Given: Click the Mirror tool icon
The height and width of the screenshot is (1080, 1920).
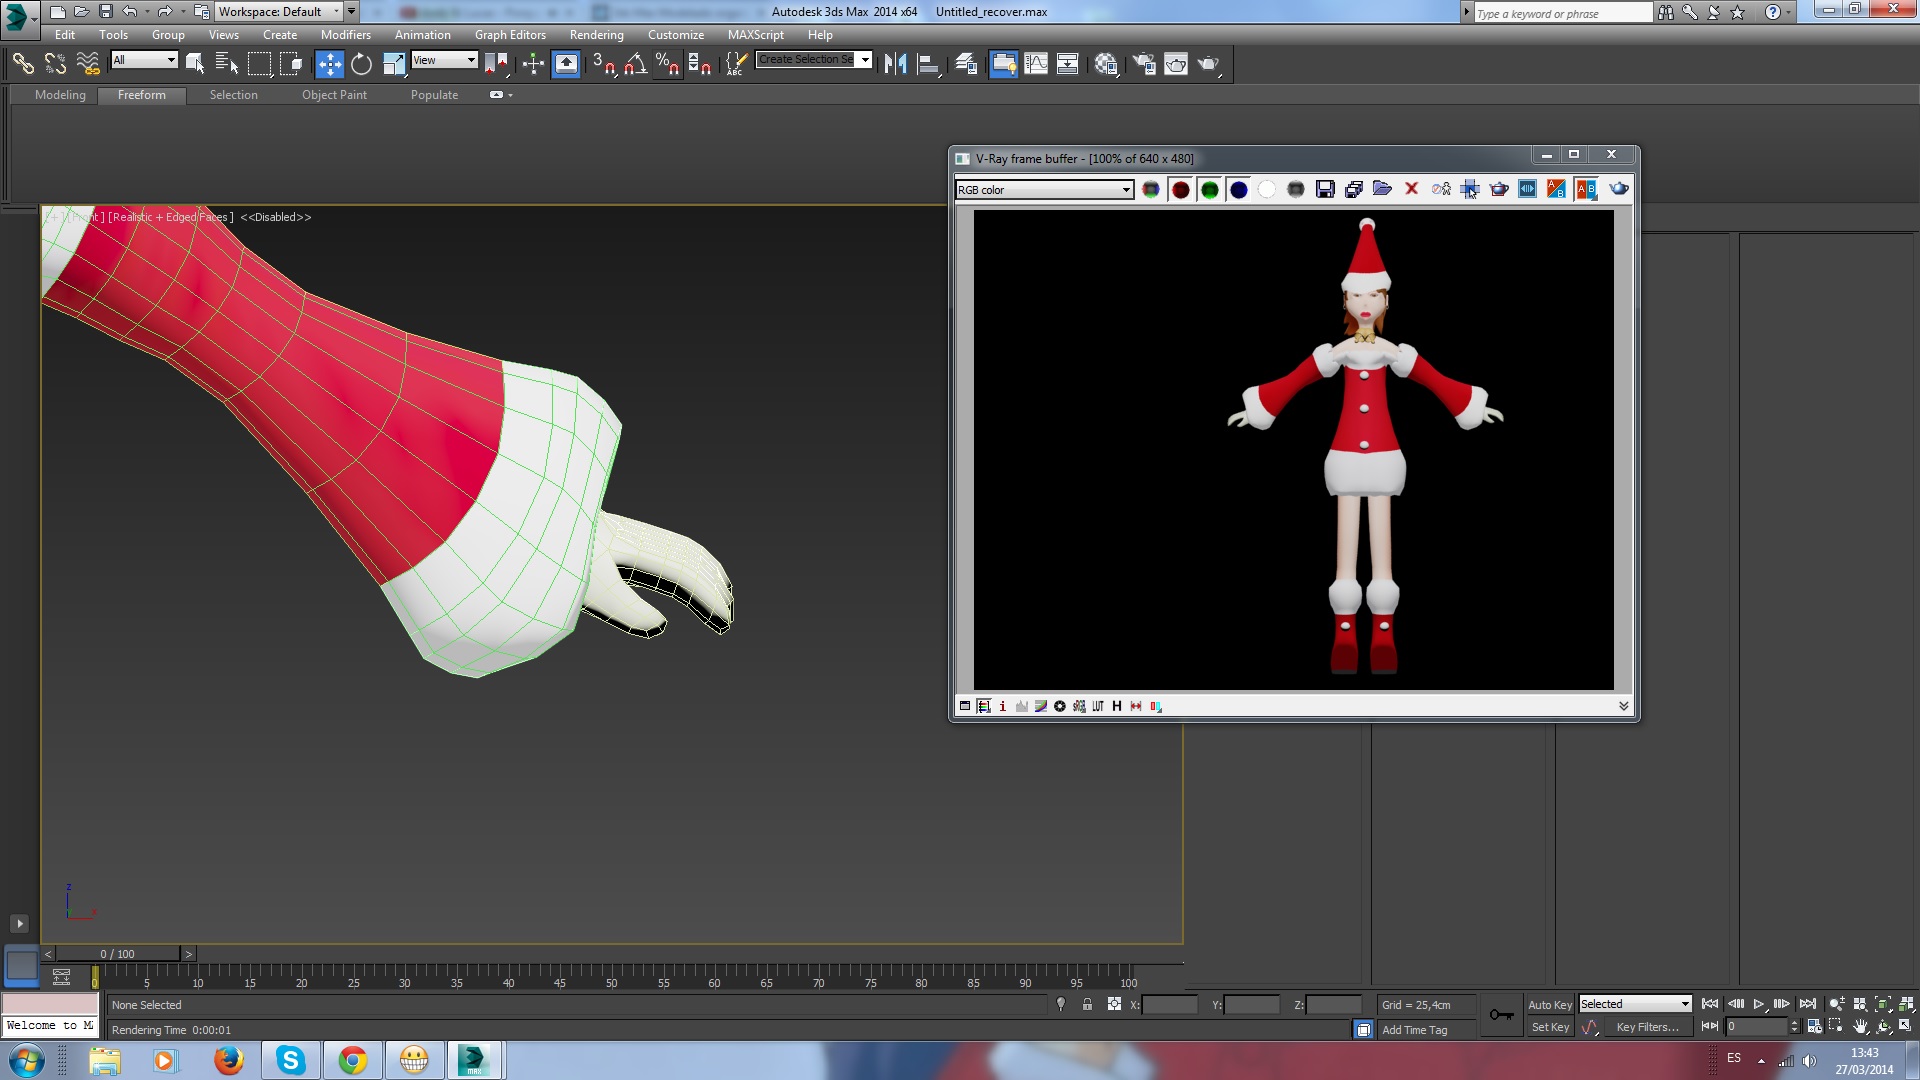Looking at the screenshot, I should 895,64.
